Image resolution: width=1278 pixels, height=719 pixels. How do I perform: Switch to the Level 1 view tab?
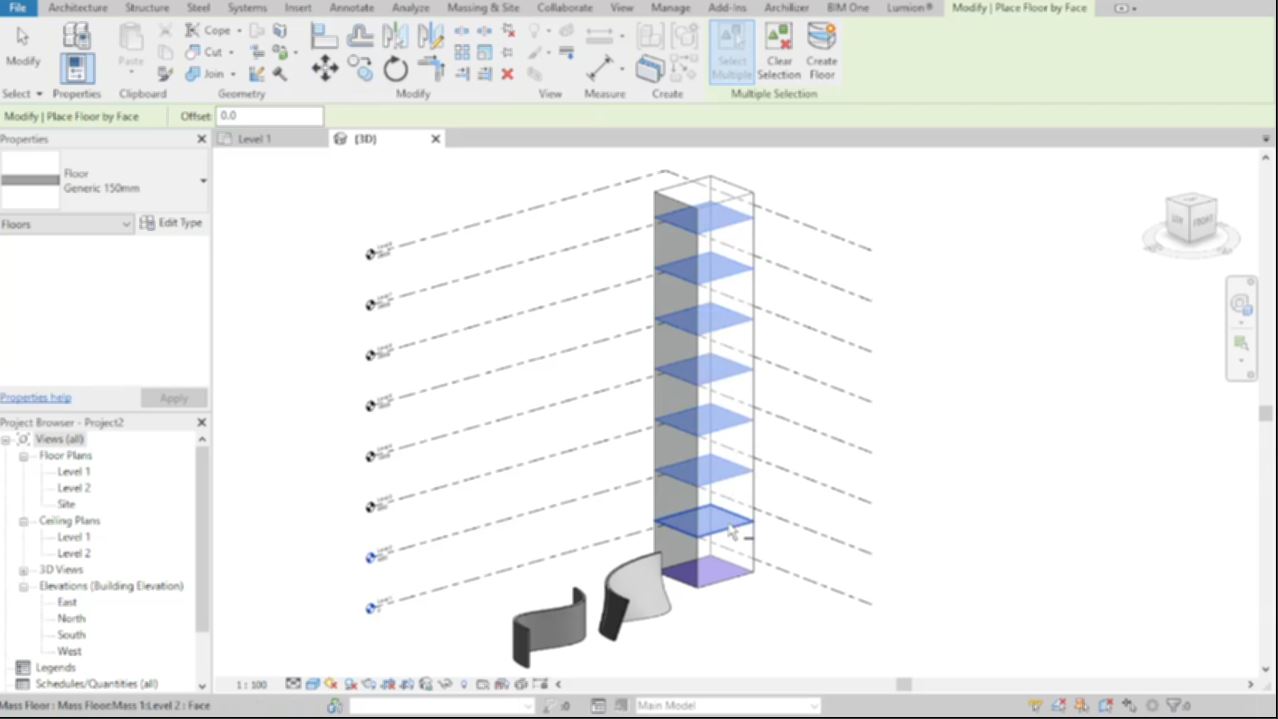click(254, 139)
